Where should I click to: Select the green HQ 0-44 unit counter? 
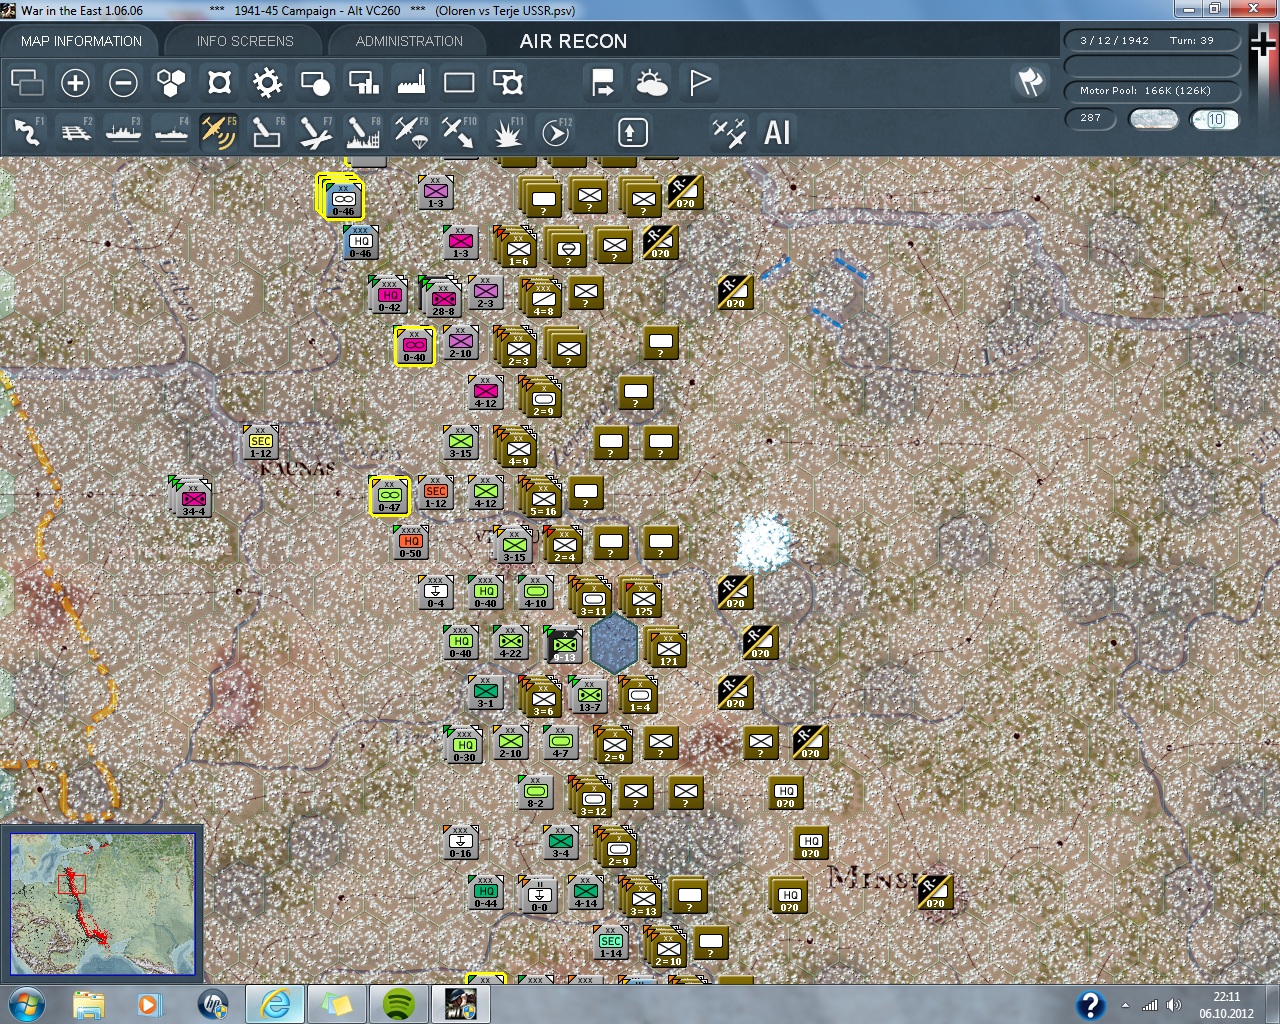485,892
